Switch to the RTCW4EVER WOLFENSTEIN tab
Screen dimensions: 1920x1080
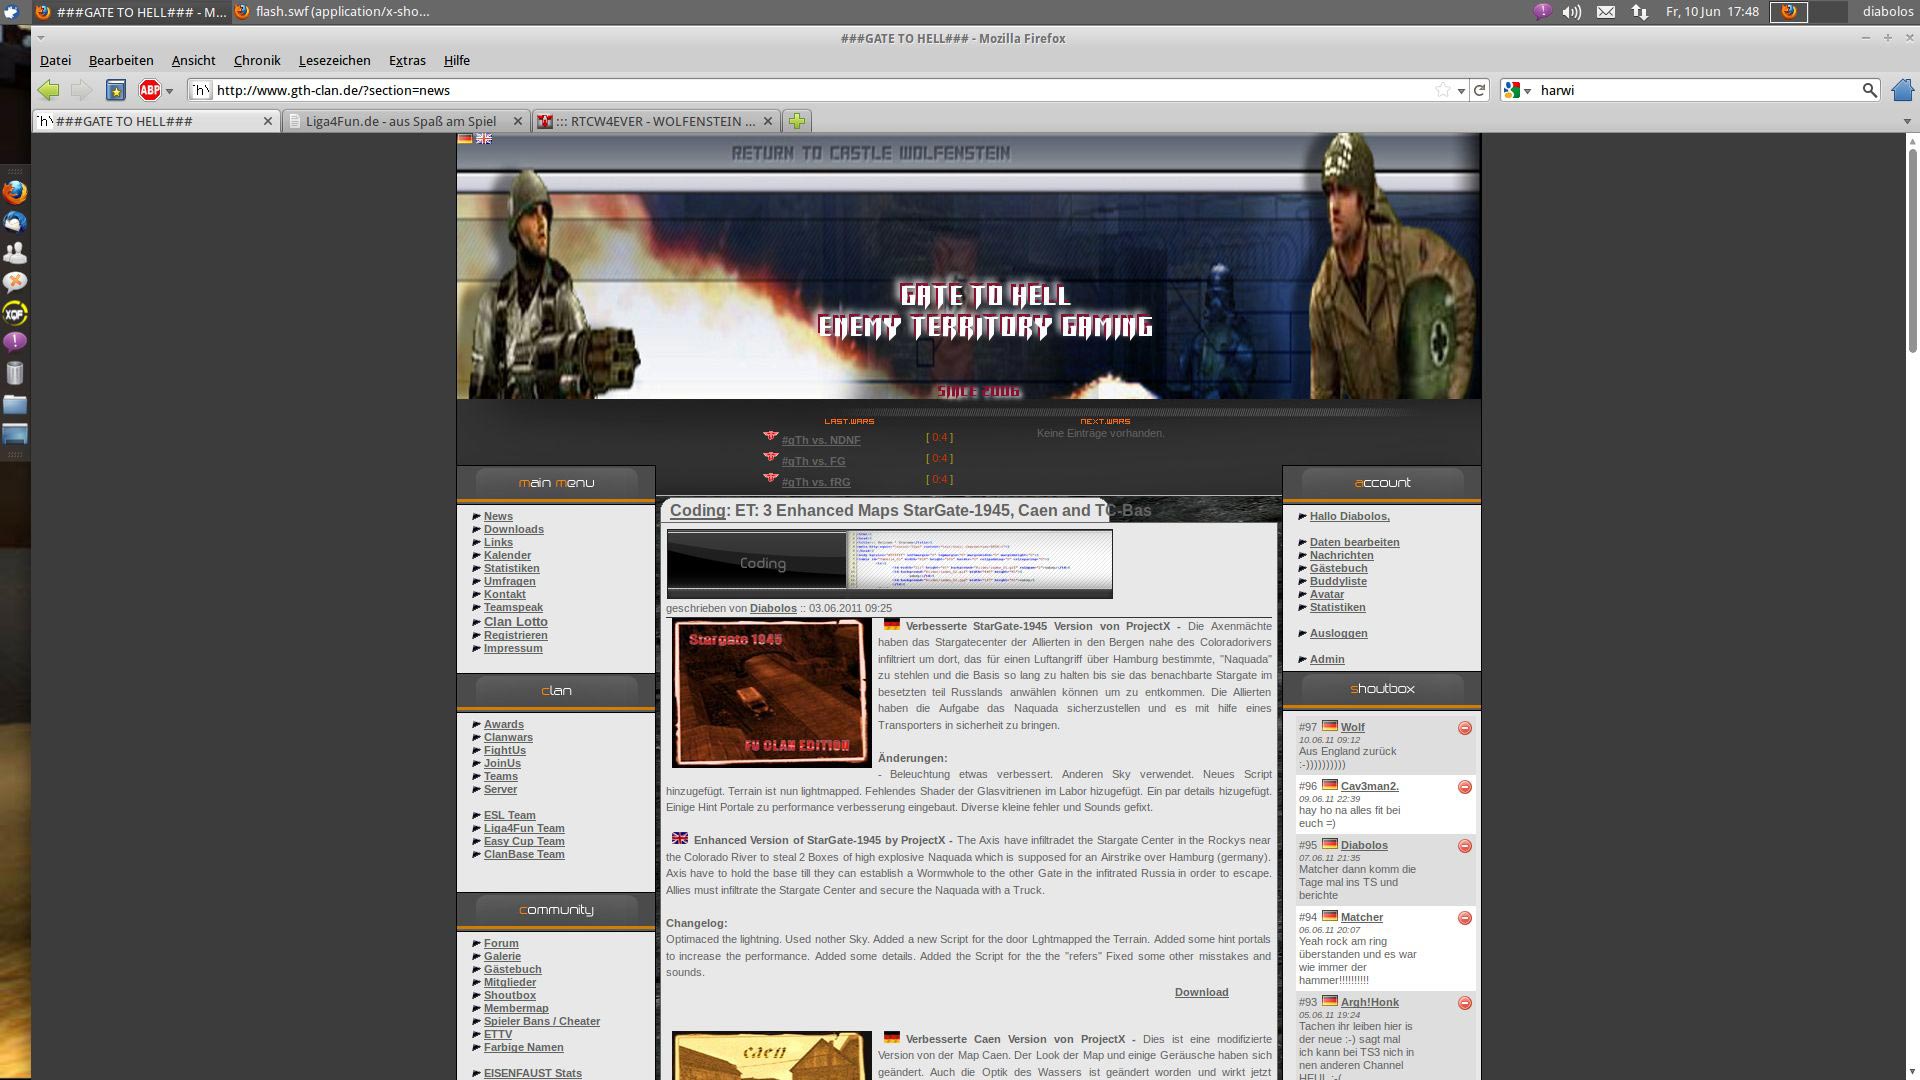656,121
